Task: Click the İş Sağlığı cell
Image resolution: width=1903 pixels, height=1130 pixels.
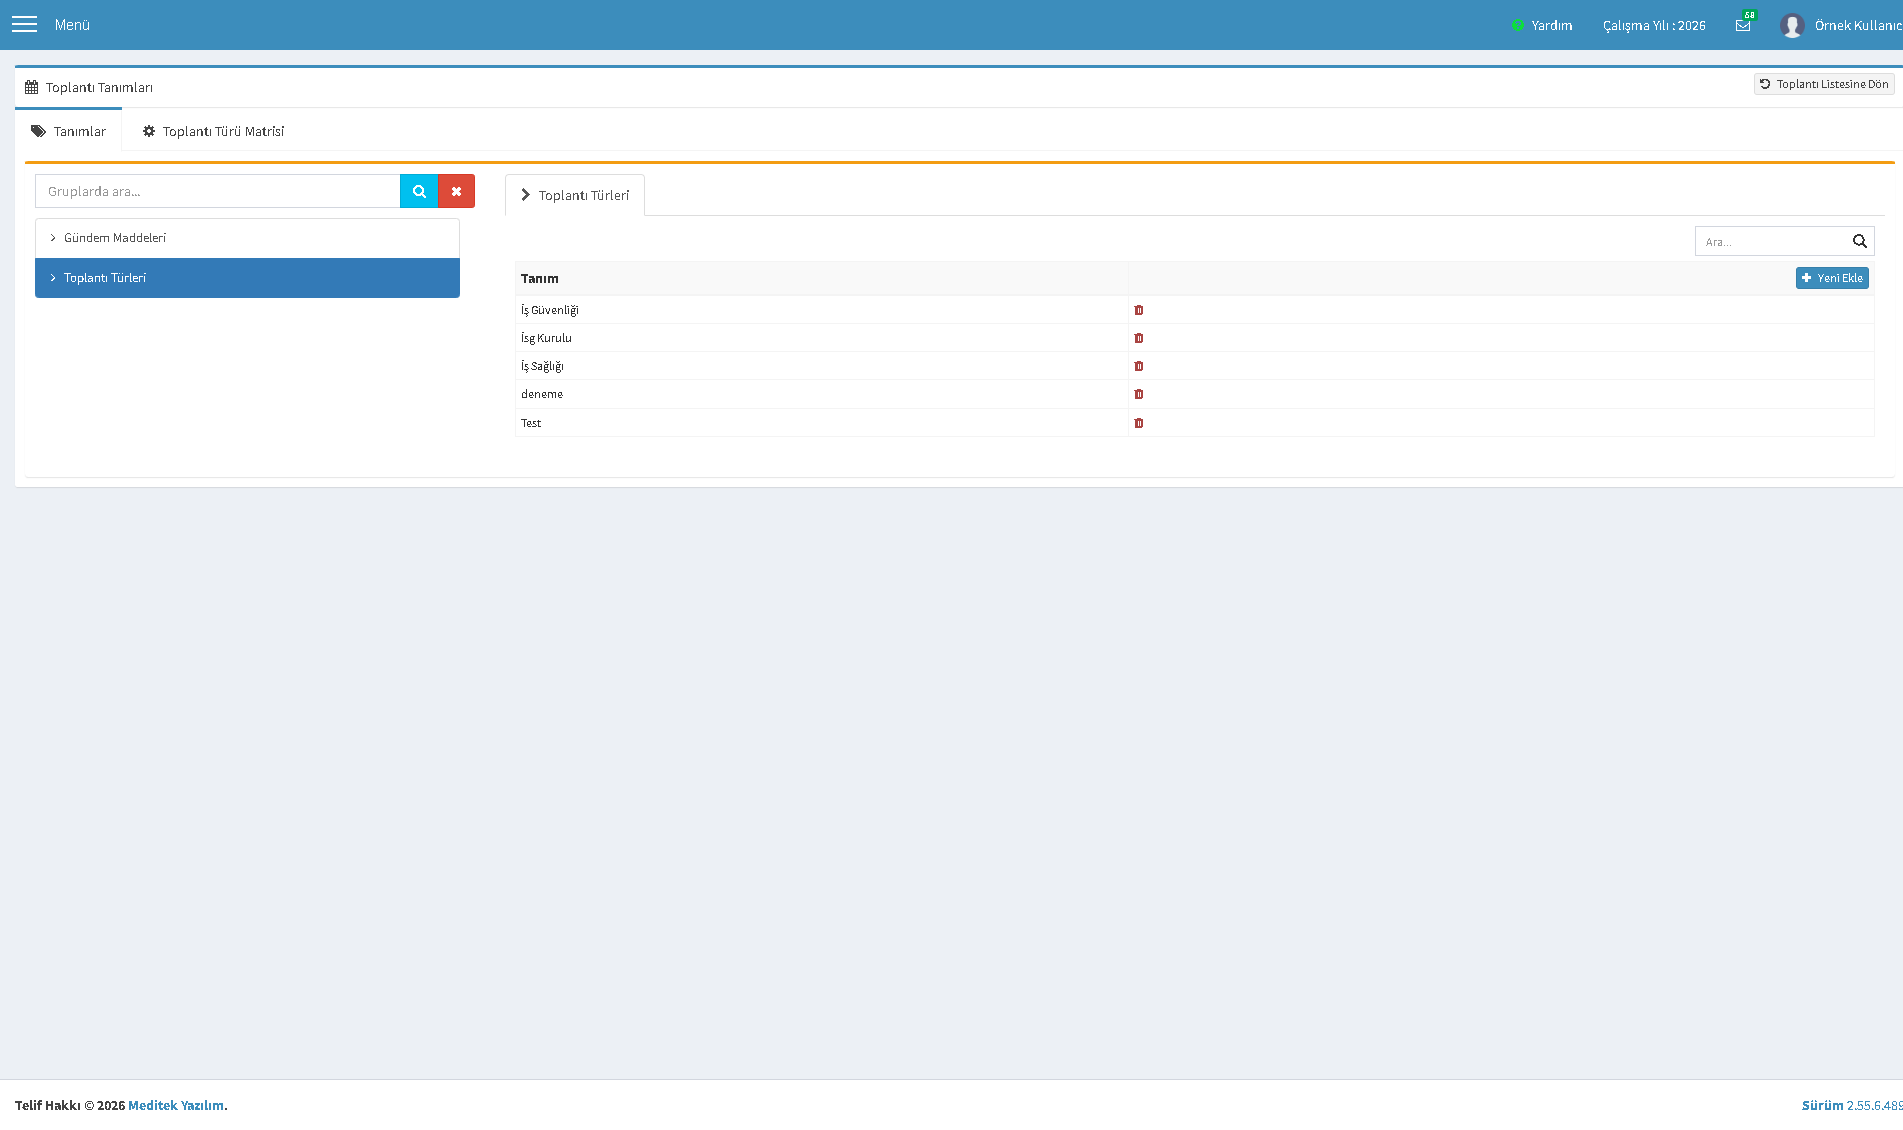Action: pyautogui.click(x=822, y=366)
